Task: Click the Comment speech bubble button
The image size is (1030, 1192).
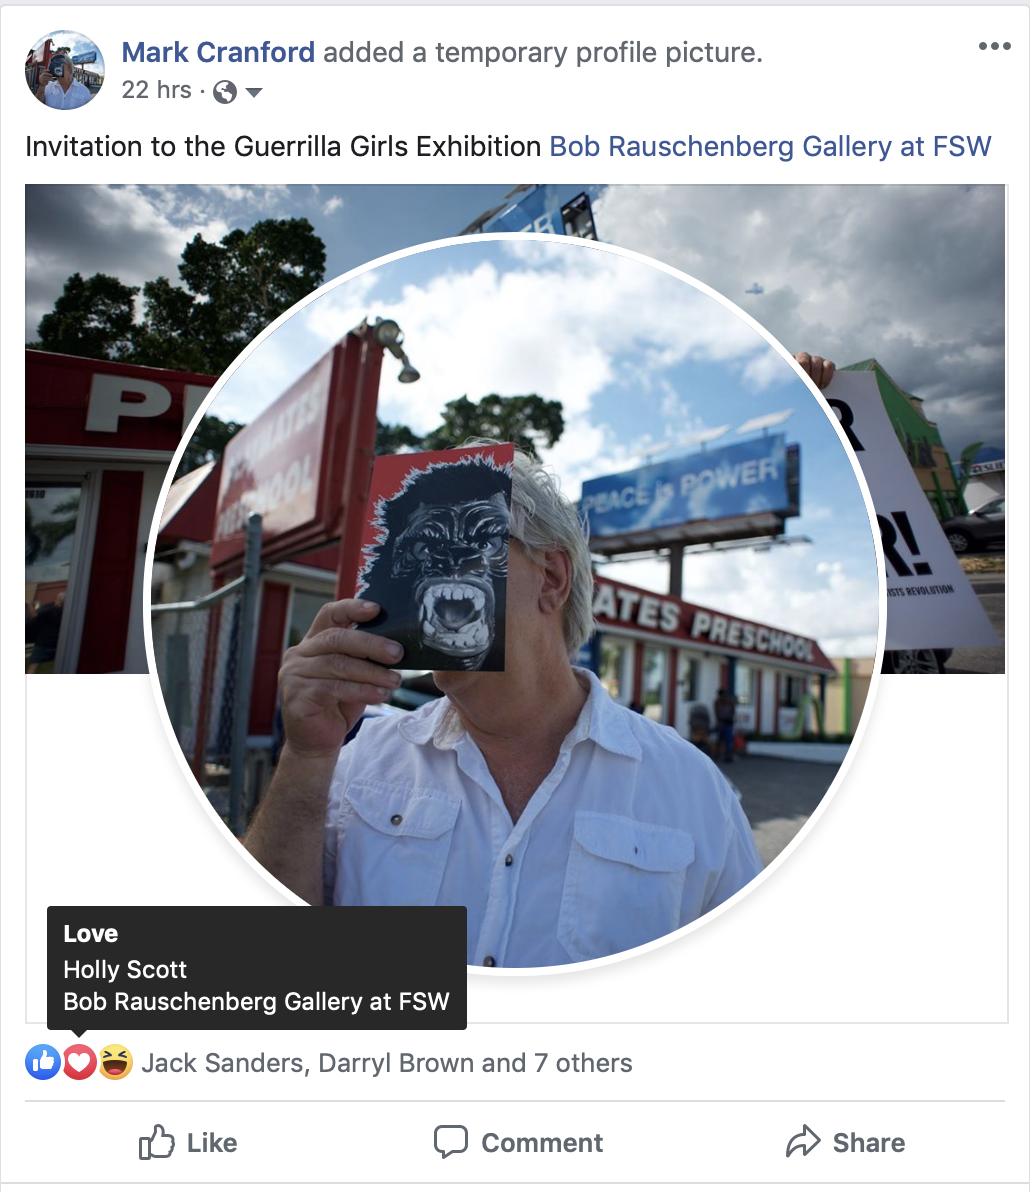Action: tap(518, 1142)
